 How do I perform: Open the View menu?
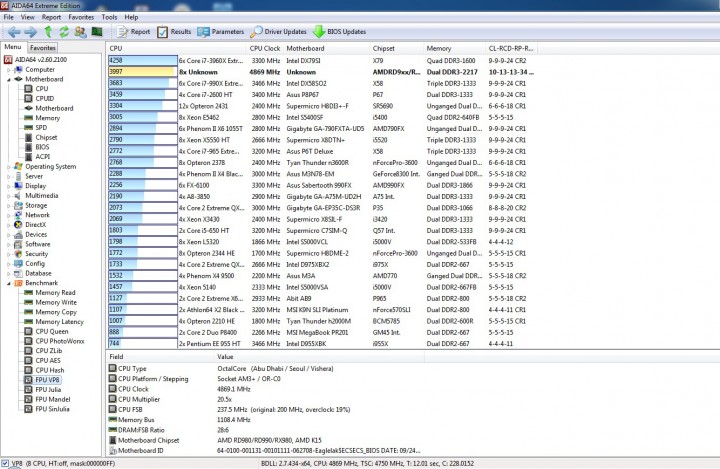tap(28, 17)
